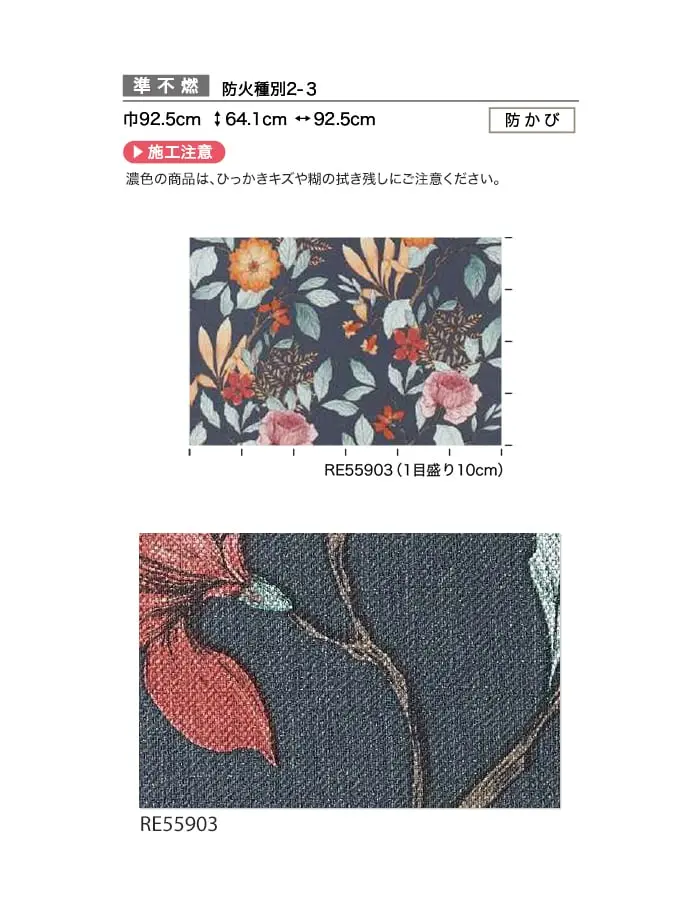The width and height of the screenshot is (700, 900).
Task: Open the 施工注意 red pill label
Action: 174,152
